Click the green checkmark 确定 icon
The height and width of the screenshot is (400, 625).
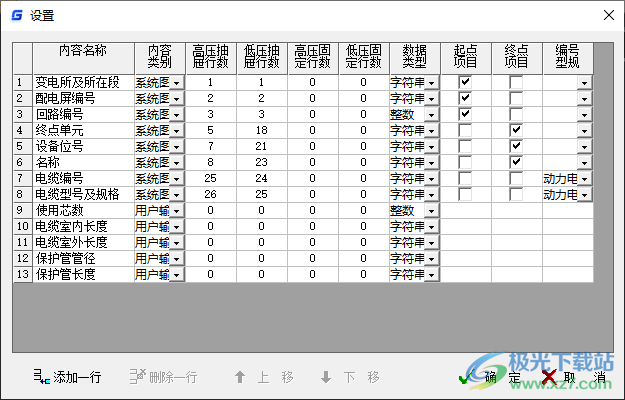point(465,377)
